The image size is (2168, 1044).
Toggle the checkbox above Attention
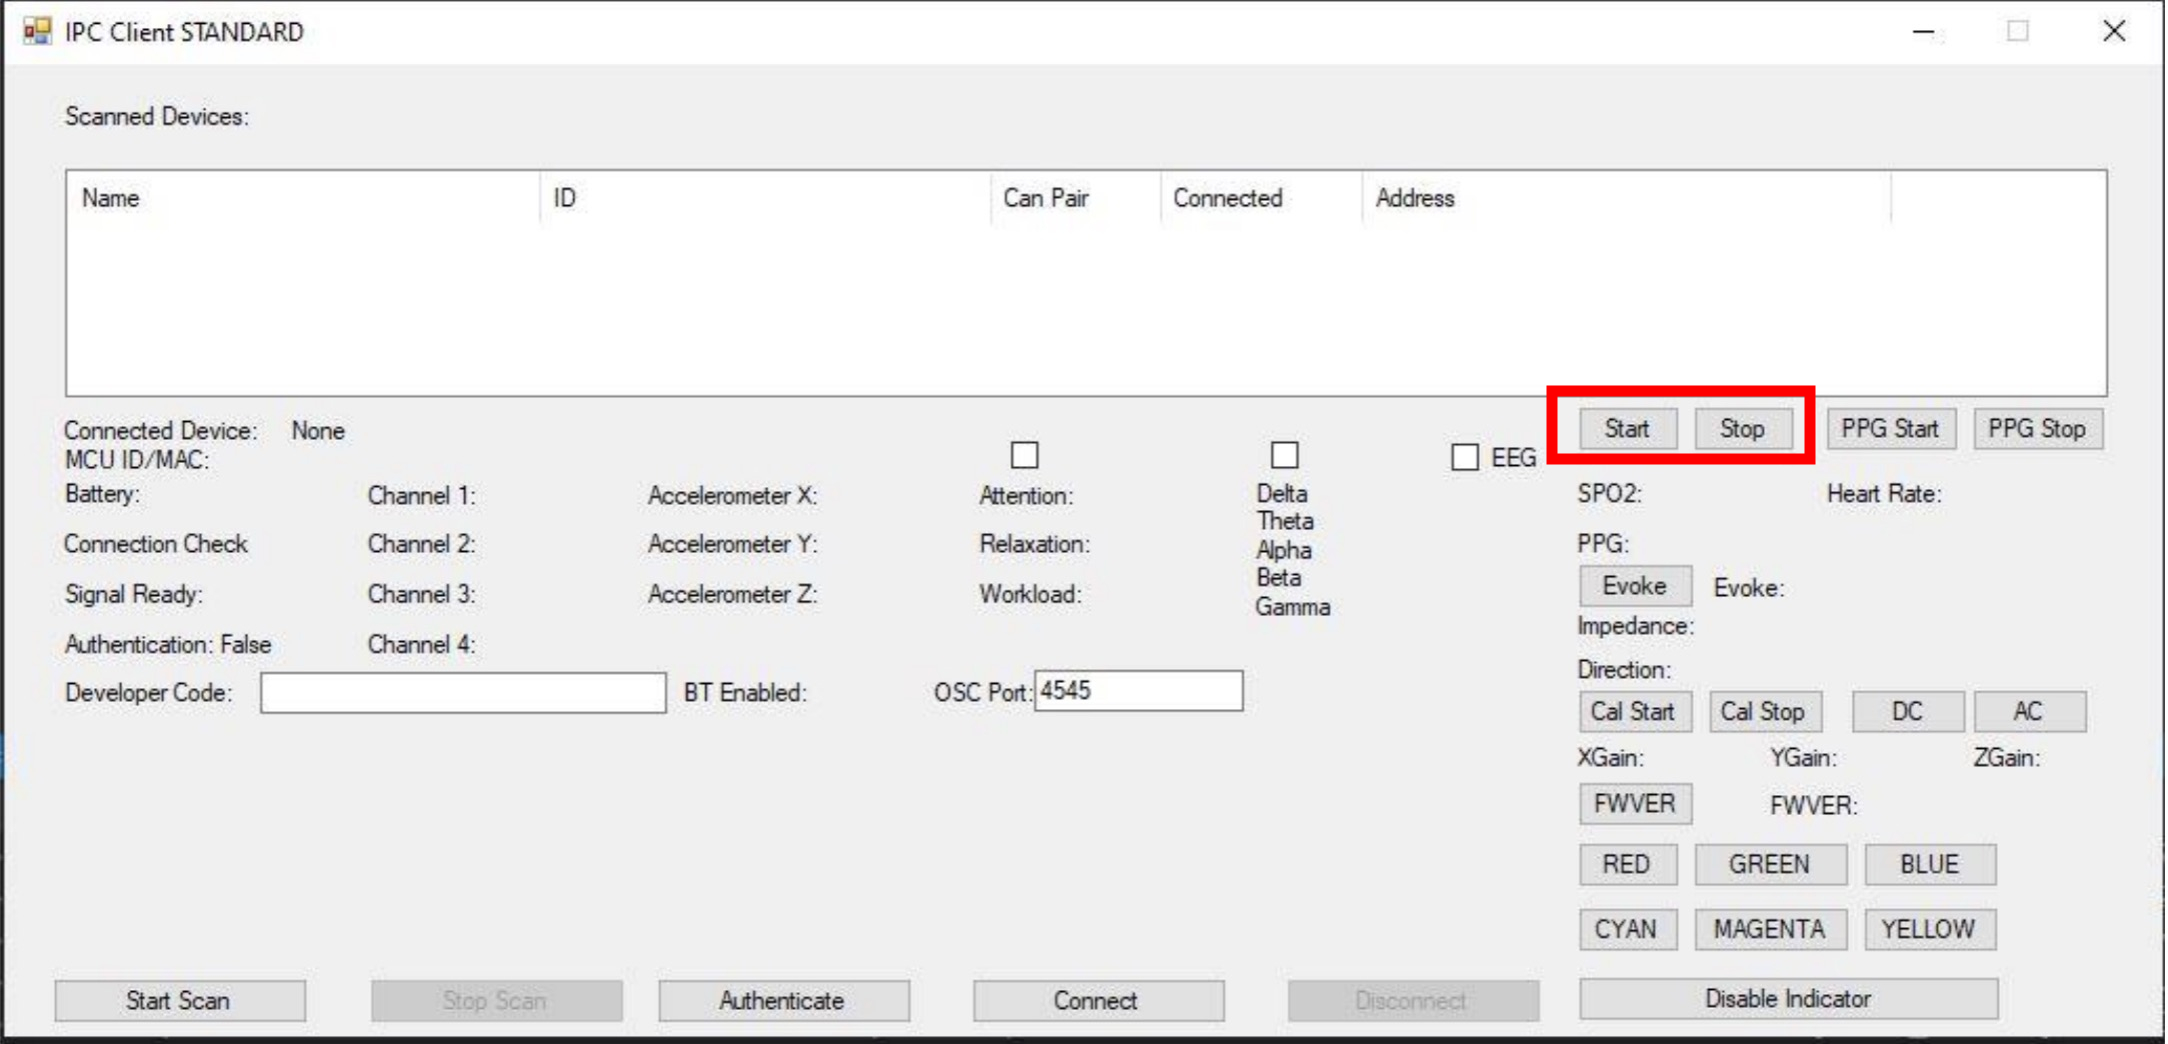[x=1024, y=456]
